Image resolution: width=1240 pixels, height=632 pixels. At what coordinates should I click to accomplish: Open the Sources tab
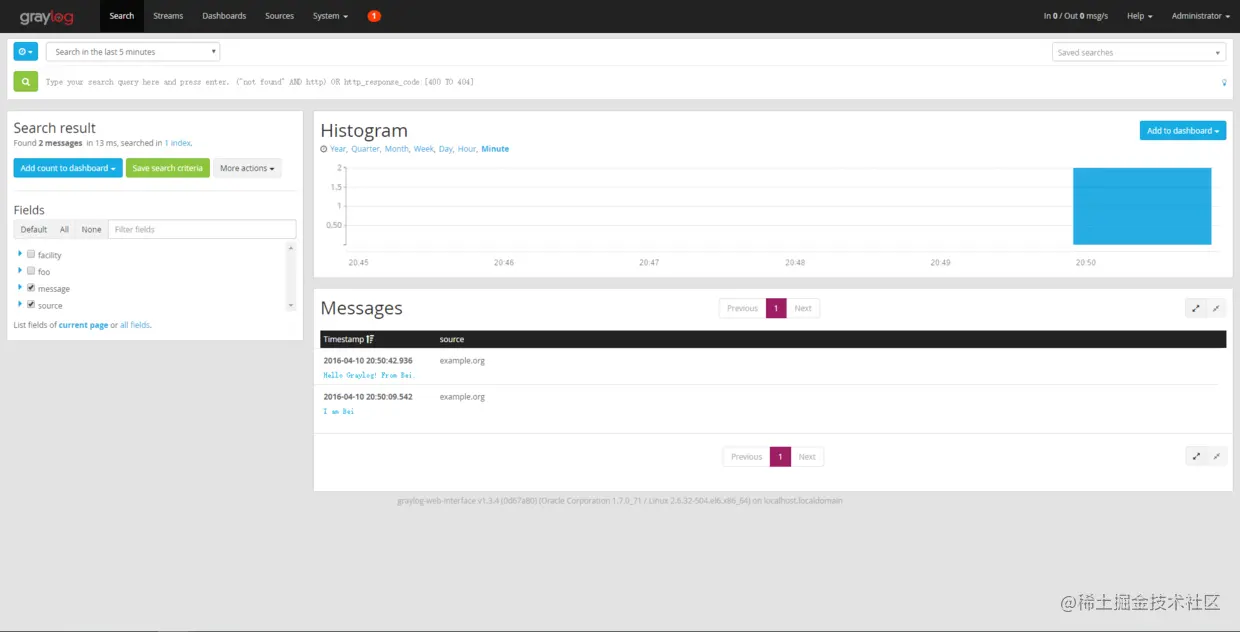coord(280,16)
